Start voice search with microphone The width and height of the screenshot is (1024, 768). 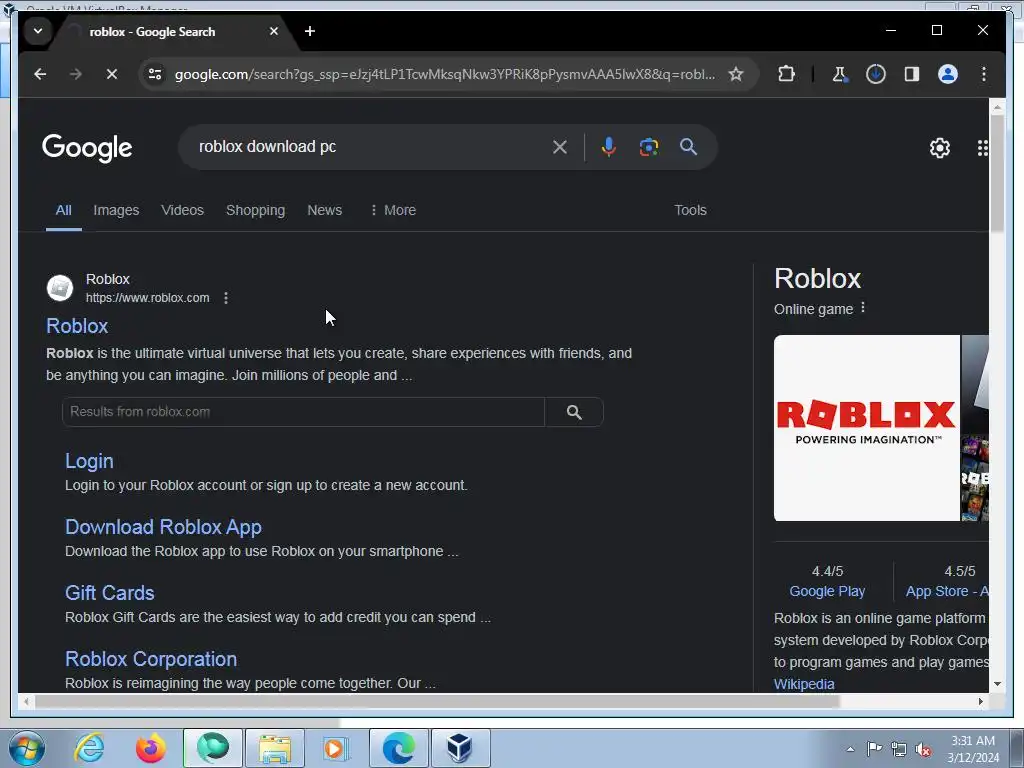point(609,147)
